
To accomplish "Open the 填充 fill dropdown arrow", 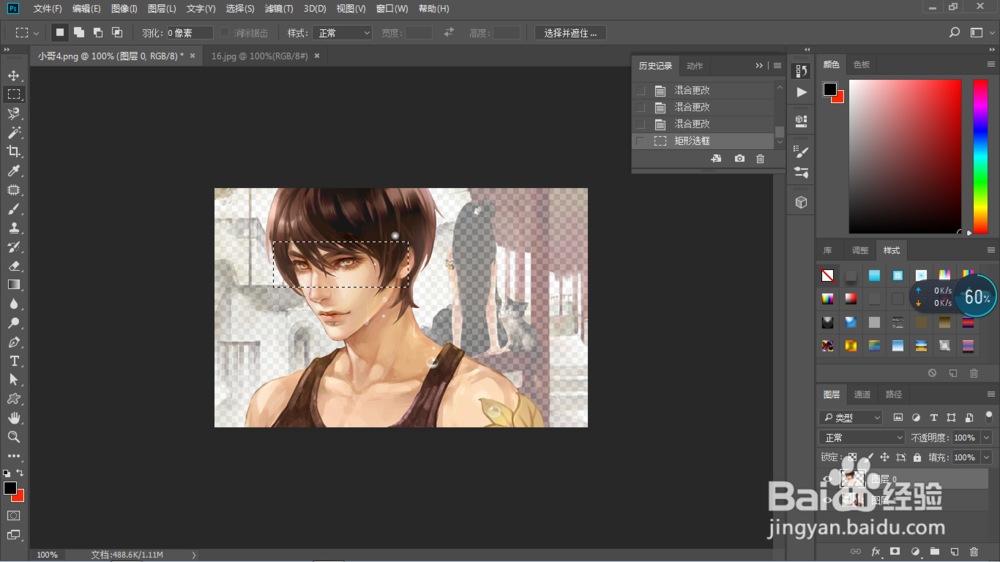I will (987, 457).
